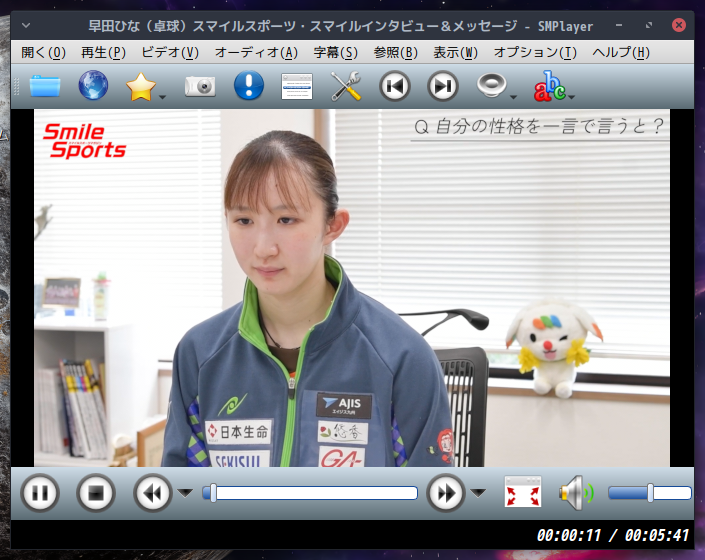The image size is (705, 560).
Task: Minimize the SMPlayer window
Action: pos(619,25)
